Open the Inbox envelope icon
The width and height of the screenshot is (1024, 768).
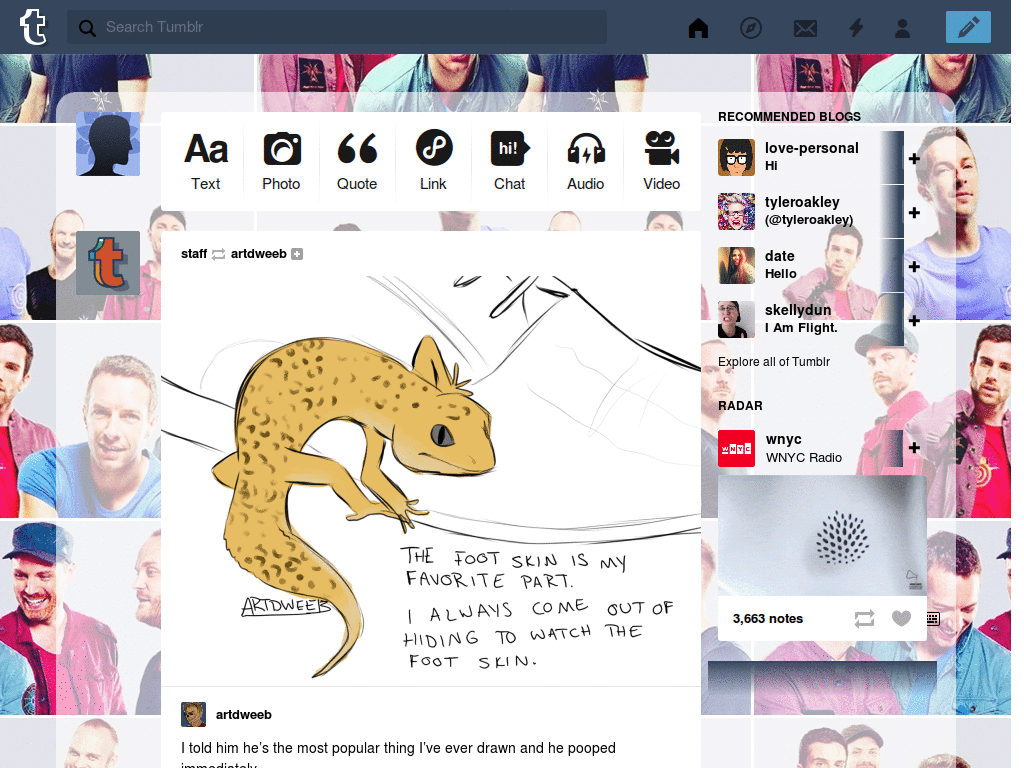click(x=805, y=28)
